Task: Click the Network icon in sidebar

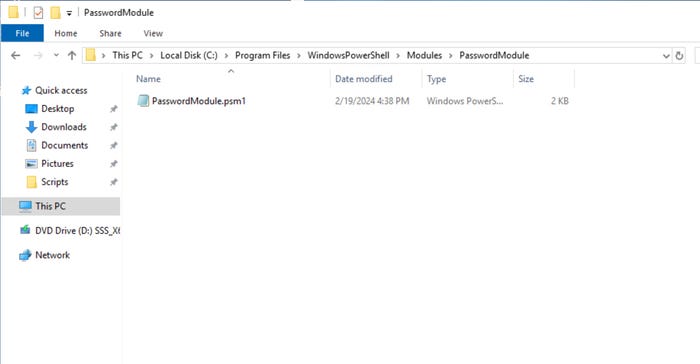Action: (x=25, y=255)
